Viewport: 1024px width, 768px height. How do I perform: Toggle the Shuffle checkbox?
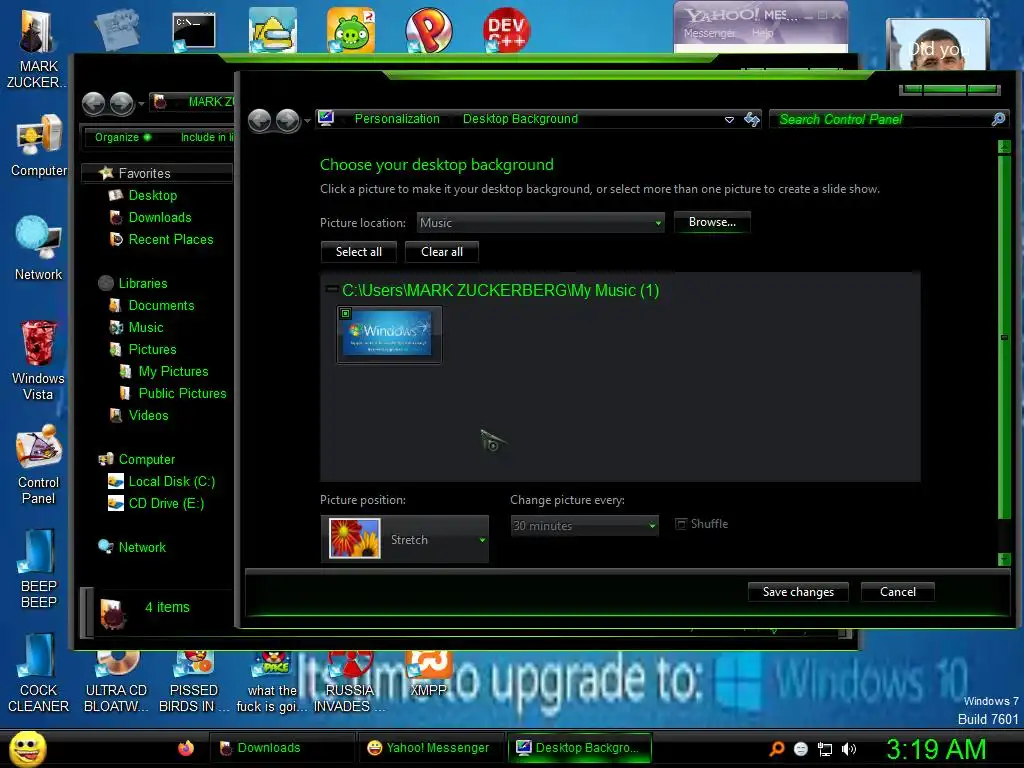pos(680,524)
